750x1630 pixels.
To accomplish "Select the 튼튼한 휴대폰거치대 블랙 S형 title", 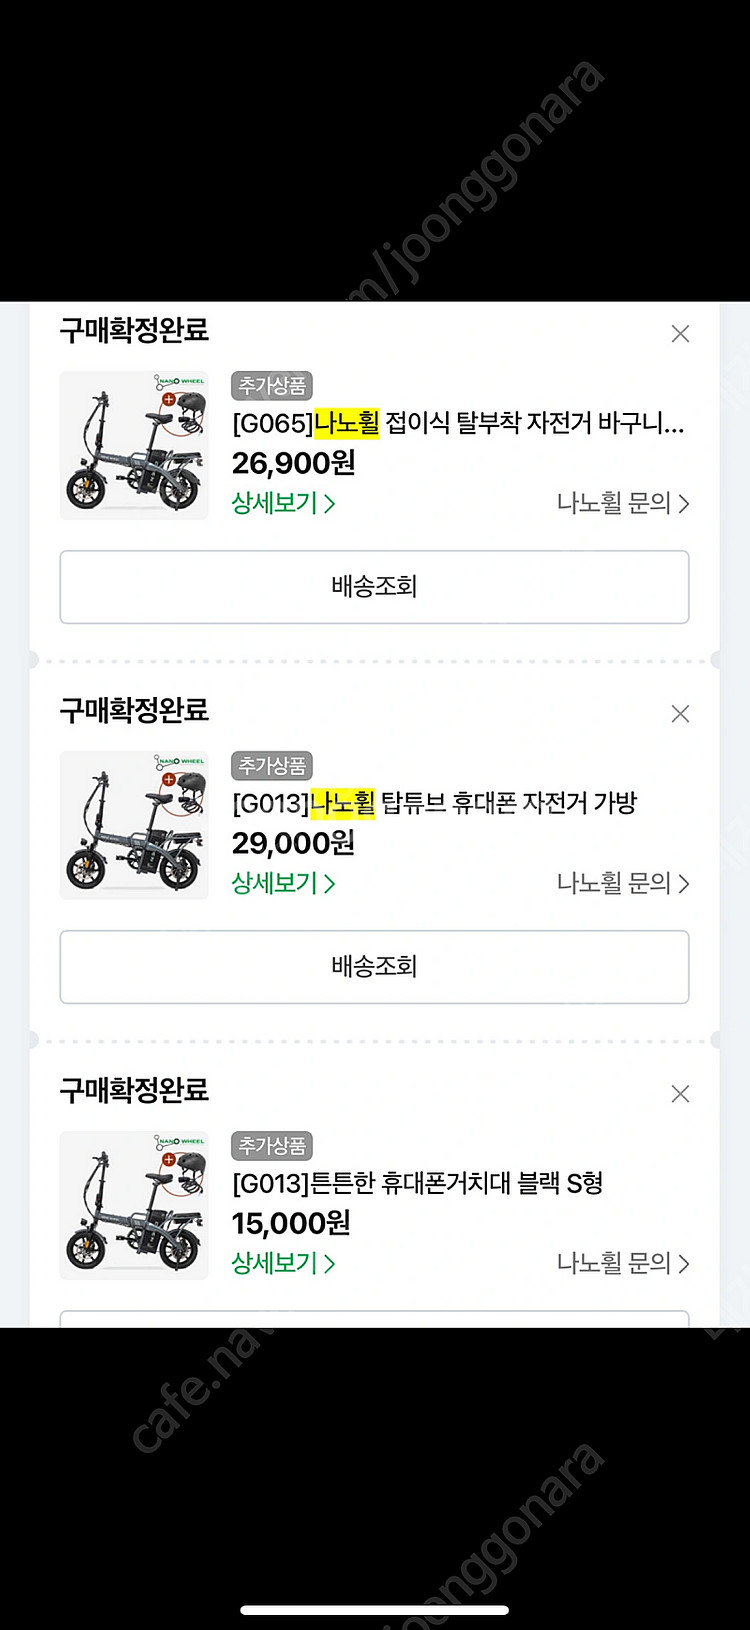I will pos(417,1184).
